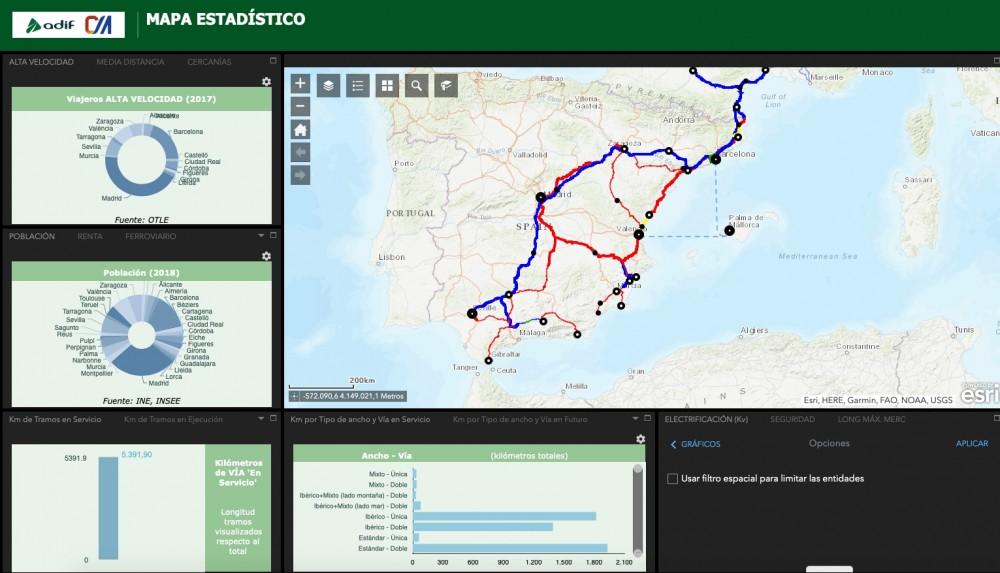Reset map to default home extent

[300, 129]
